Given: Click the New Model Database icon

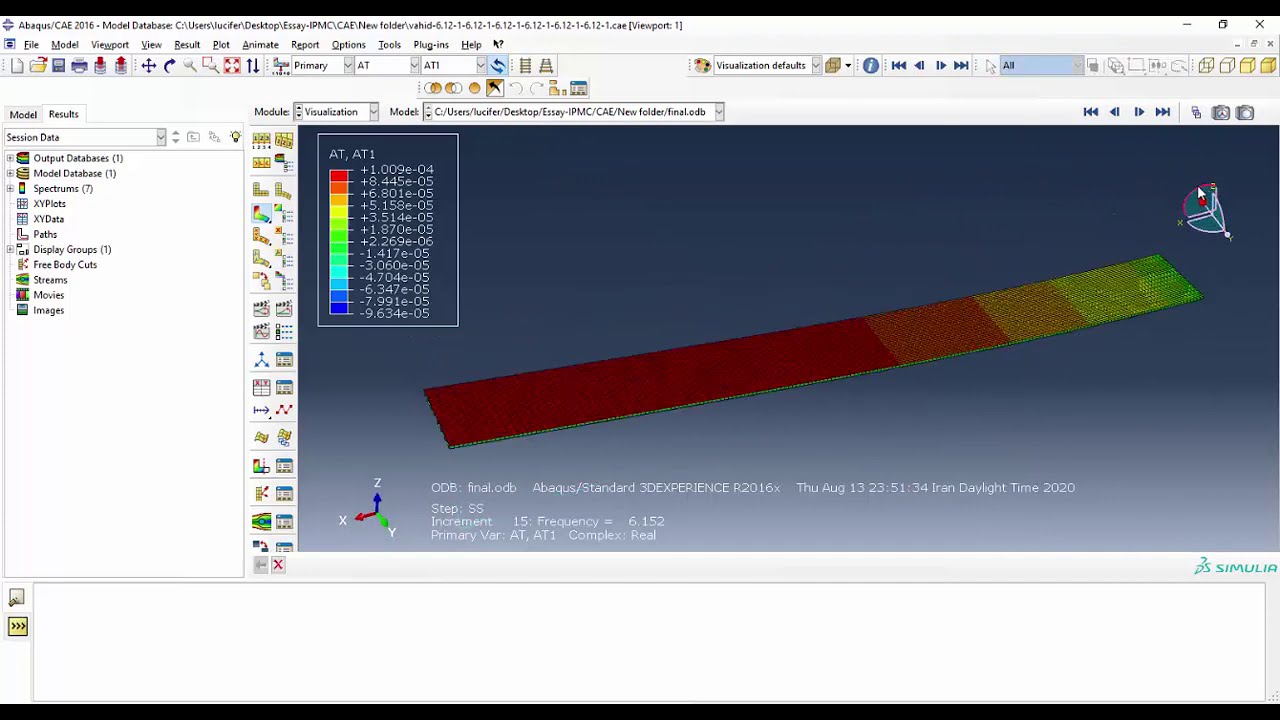Looking at the screenshot, I should click(x=17, y=66).
